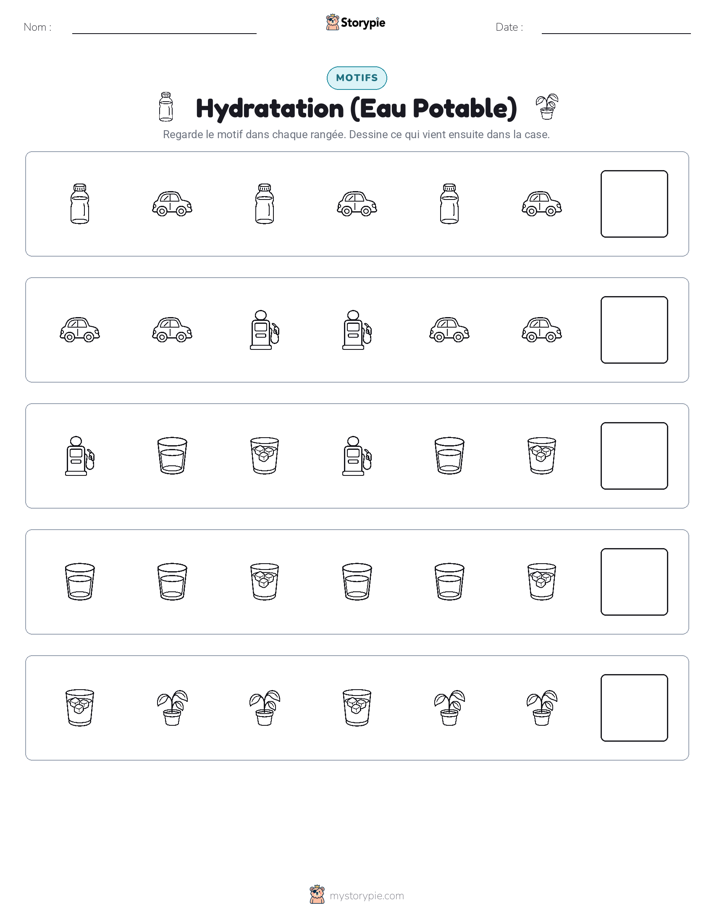Viewport: 714px width, 924px height.
Task: Click the first water glass in row four
Action: [x=80, y=582]
